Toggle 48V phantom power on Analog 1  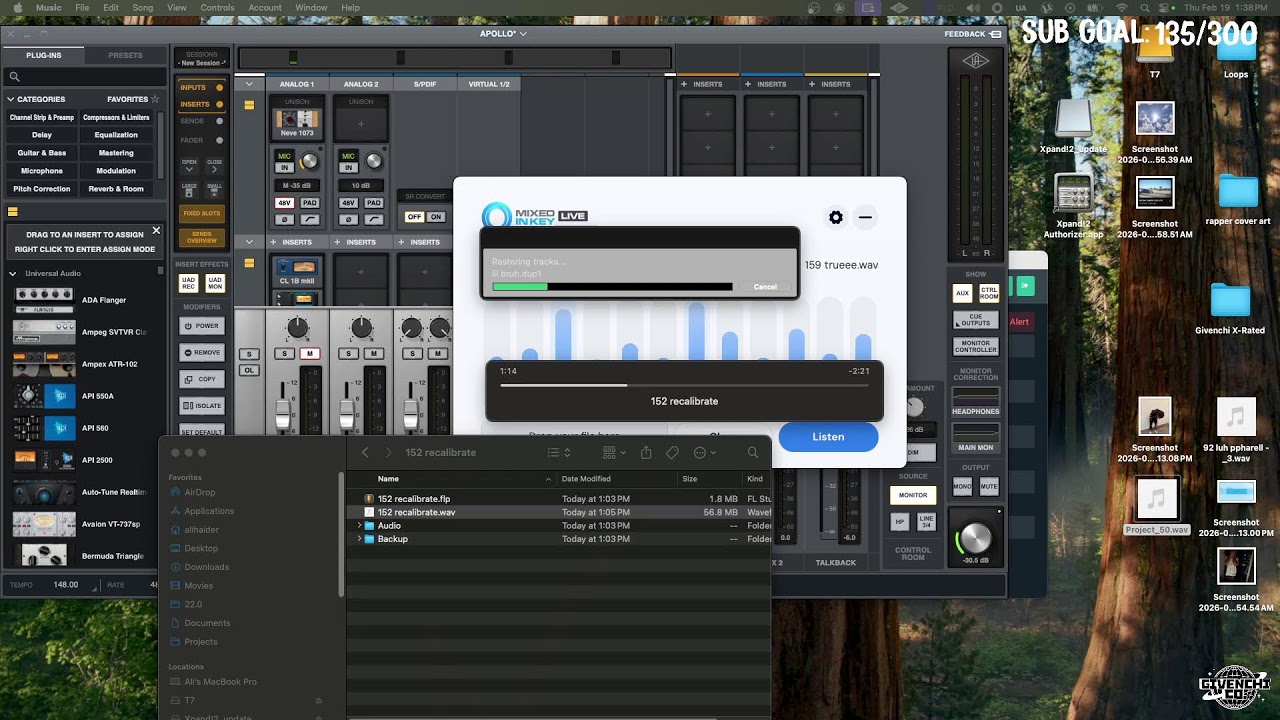tap(284, 203)
